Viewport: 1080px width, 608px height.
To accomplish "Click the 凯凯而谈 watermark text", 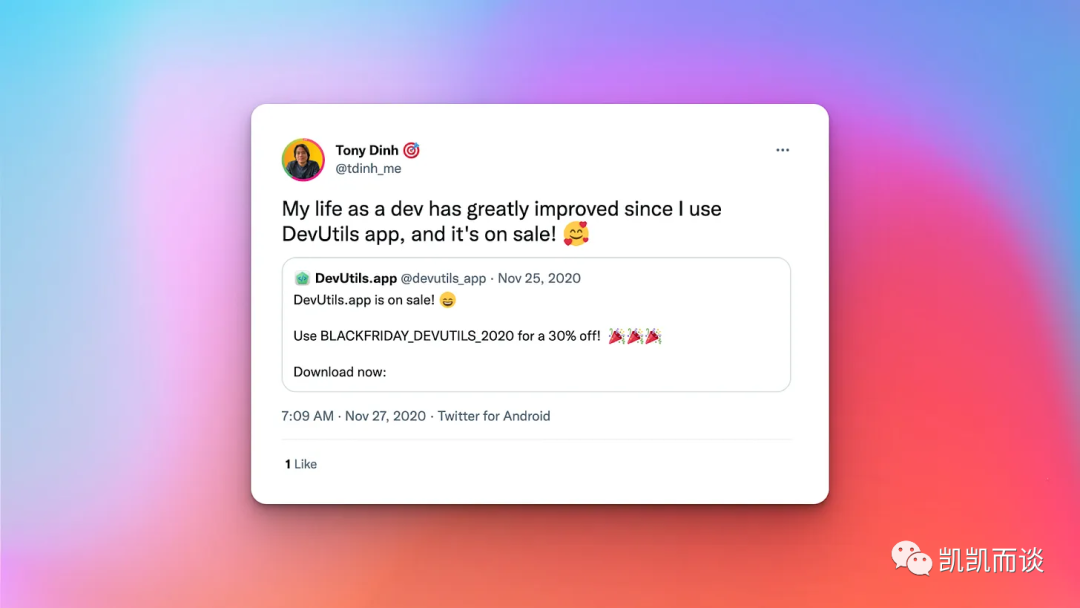I will pos(991,559).
